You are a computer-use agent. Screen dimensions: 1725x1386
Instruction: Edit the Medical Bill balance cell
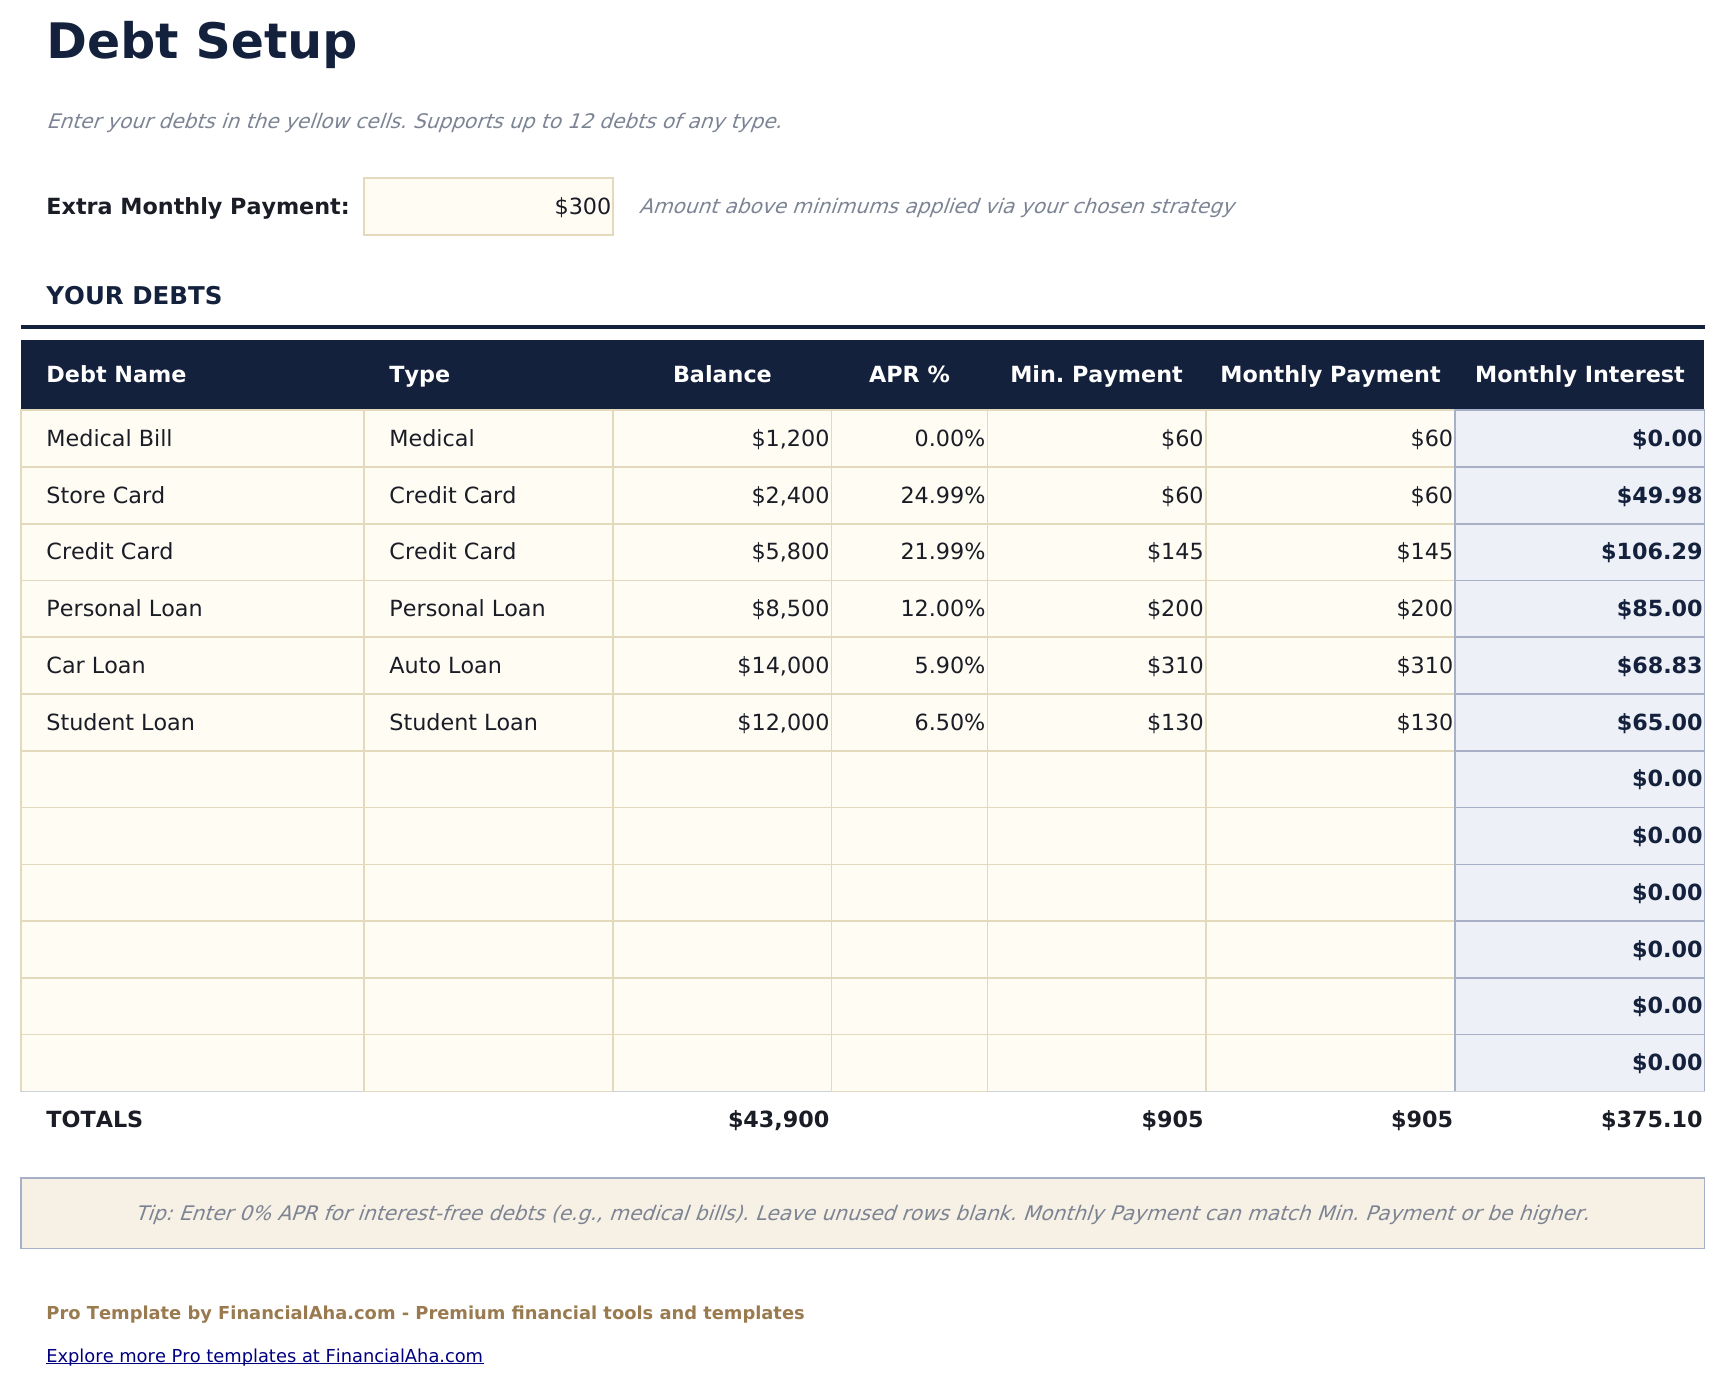(x=723, y=438)
